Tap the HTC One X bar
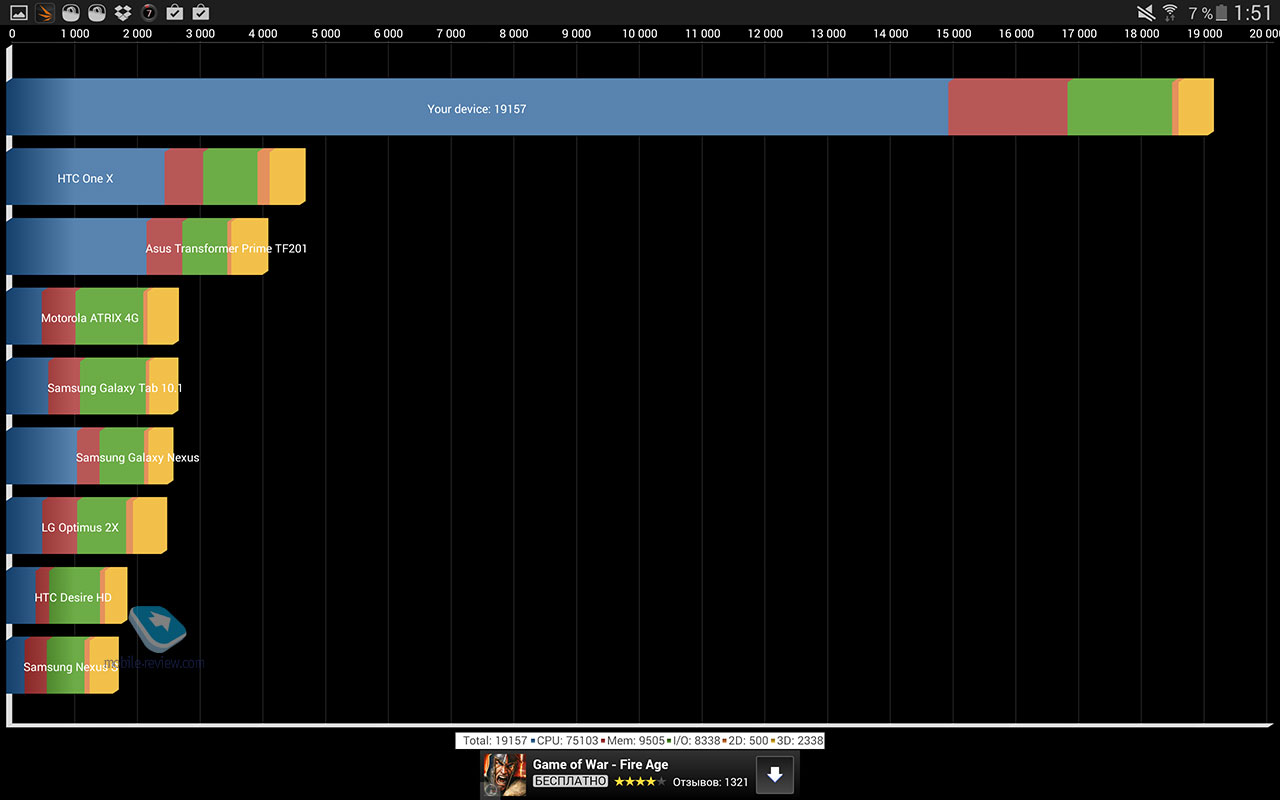This screenshot has width=1280, height=800. tap(156, 178)
